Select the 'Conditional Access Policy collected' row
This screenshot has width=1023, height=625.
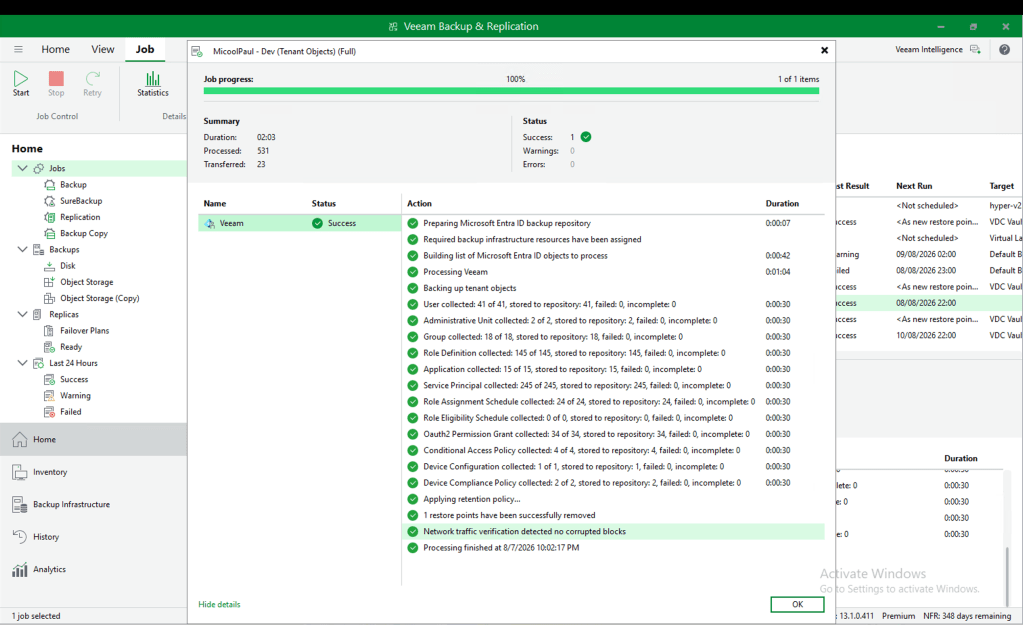(613, 450)
